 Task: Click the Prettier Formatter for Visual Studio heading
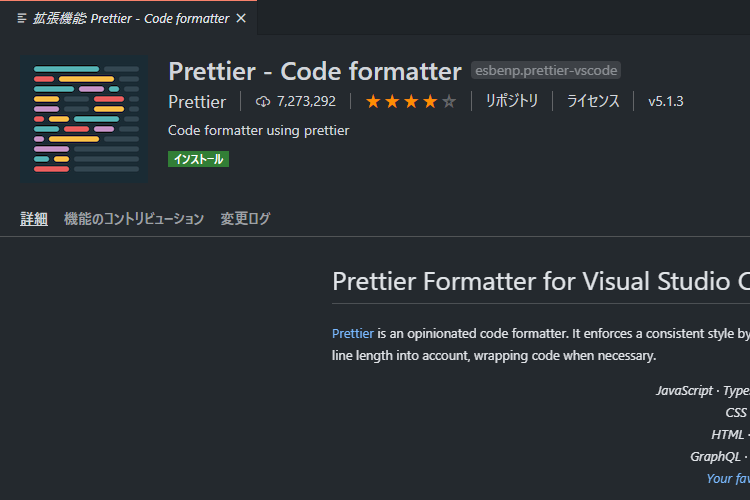coord(541,281)
